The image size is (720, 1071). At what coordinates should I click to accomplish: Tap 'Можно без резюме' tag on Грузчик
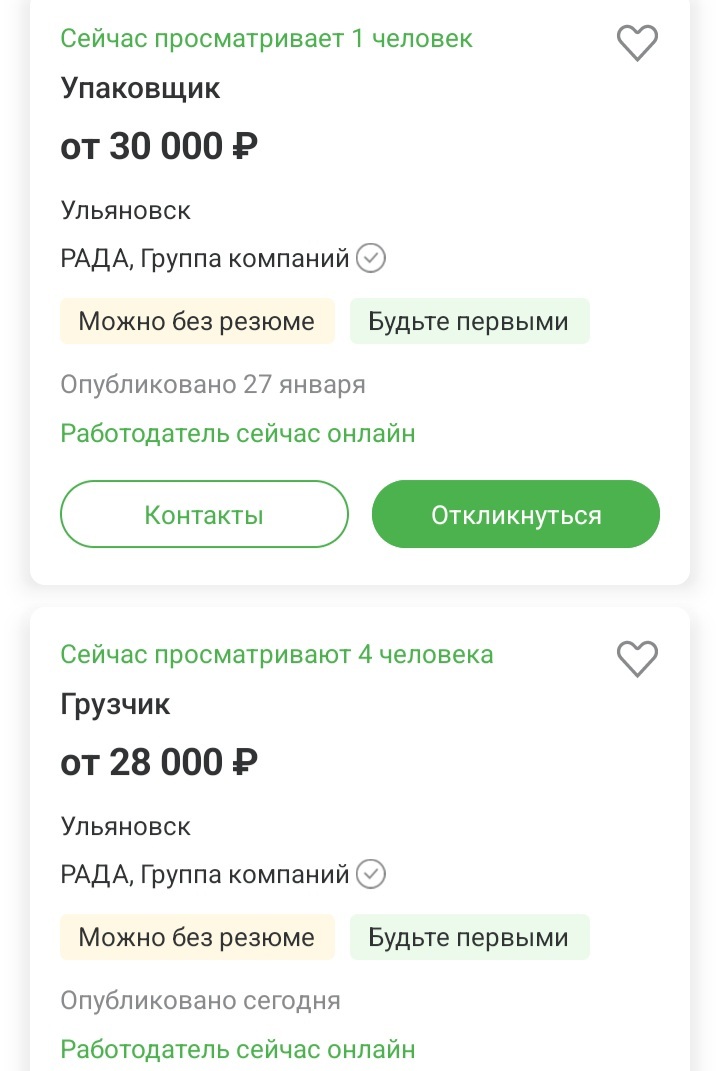coord(197,938)
